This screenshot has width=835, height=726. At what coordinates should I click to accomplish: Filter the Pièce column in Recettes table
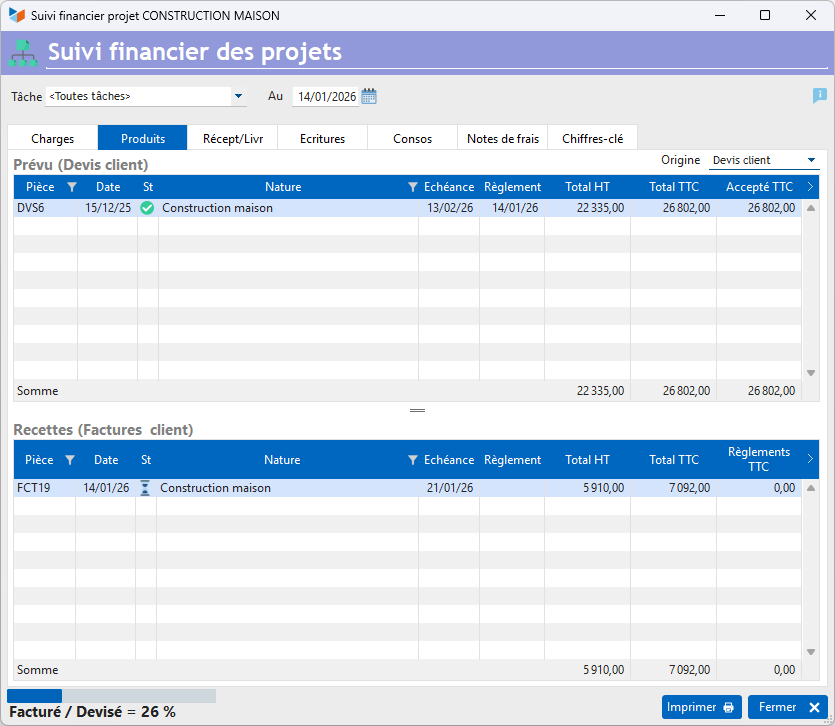click(x=70, y=460)
